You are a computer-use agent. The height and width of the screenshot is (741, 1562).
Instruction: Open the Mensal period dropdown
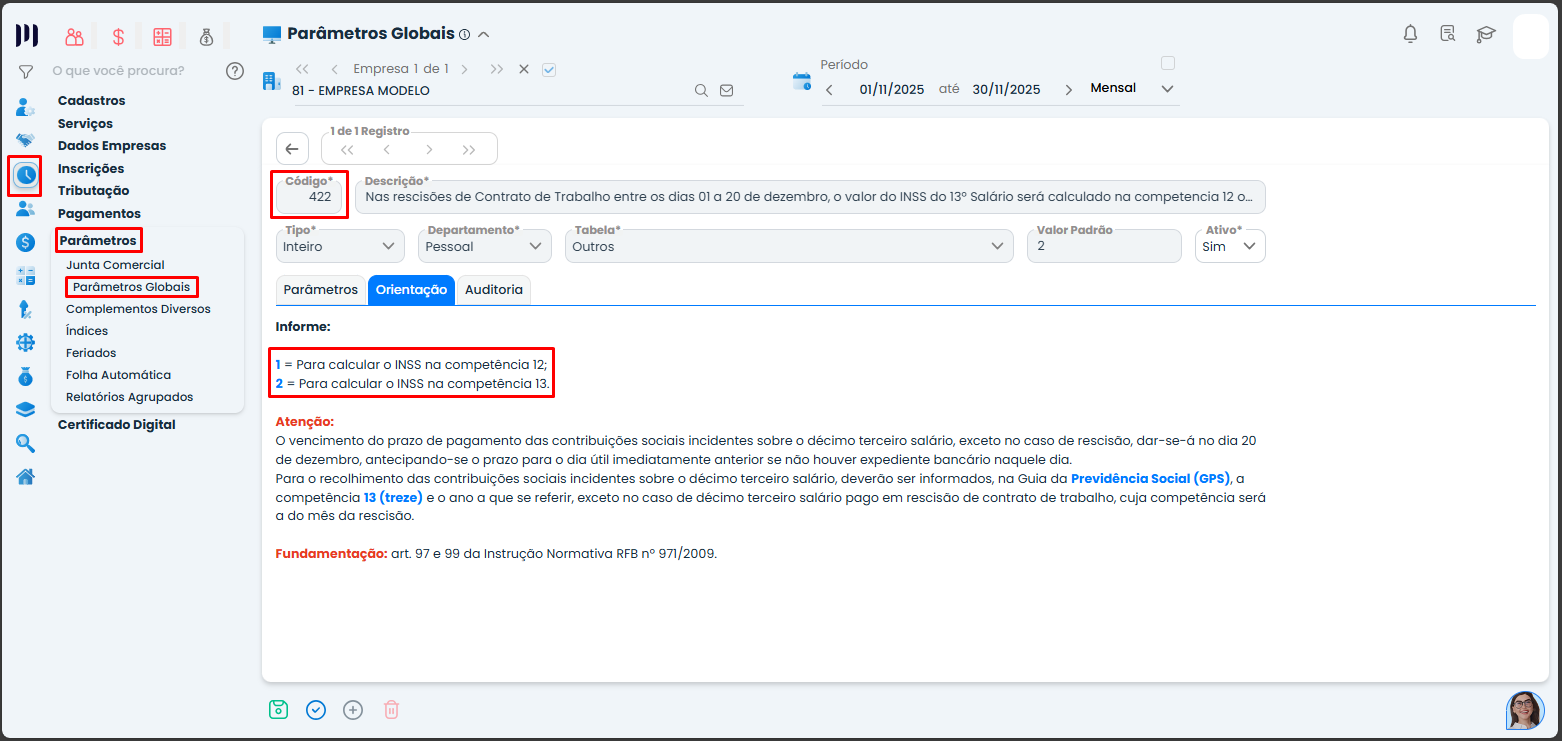1132,89
